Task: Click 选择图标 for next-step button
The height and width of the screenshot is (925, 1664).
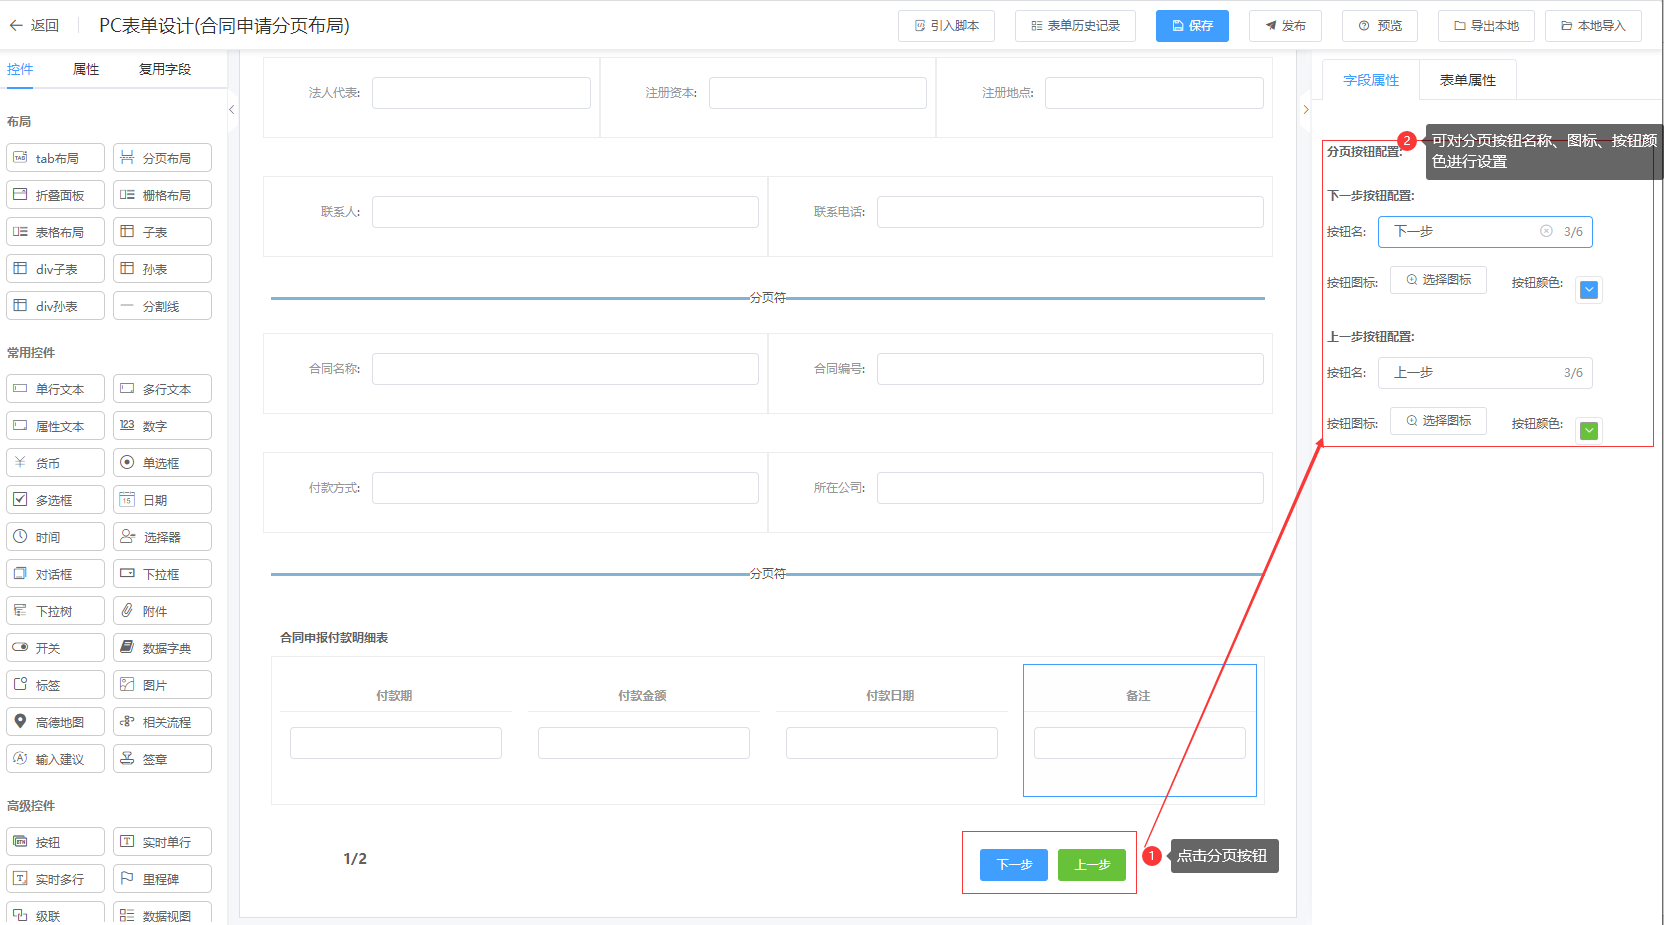Action: pyautogui.click(x=1438, y=280)
